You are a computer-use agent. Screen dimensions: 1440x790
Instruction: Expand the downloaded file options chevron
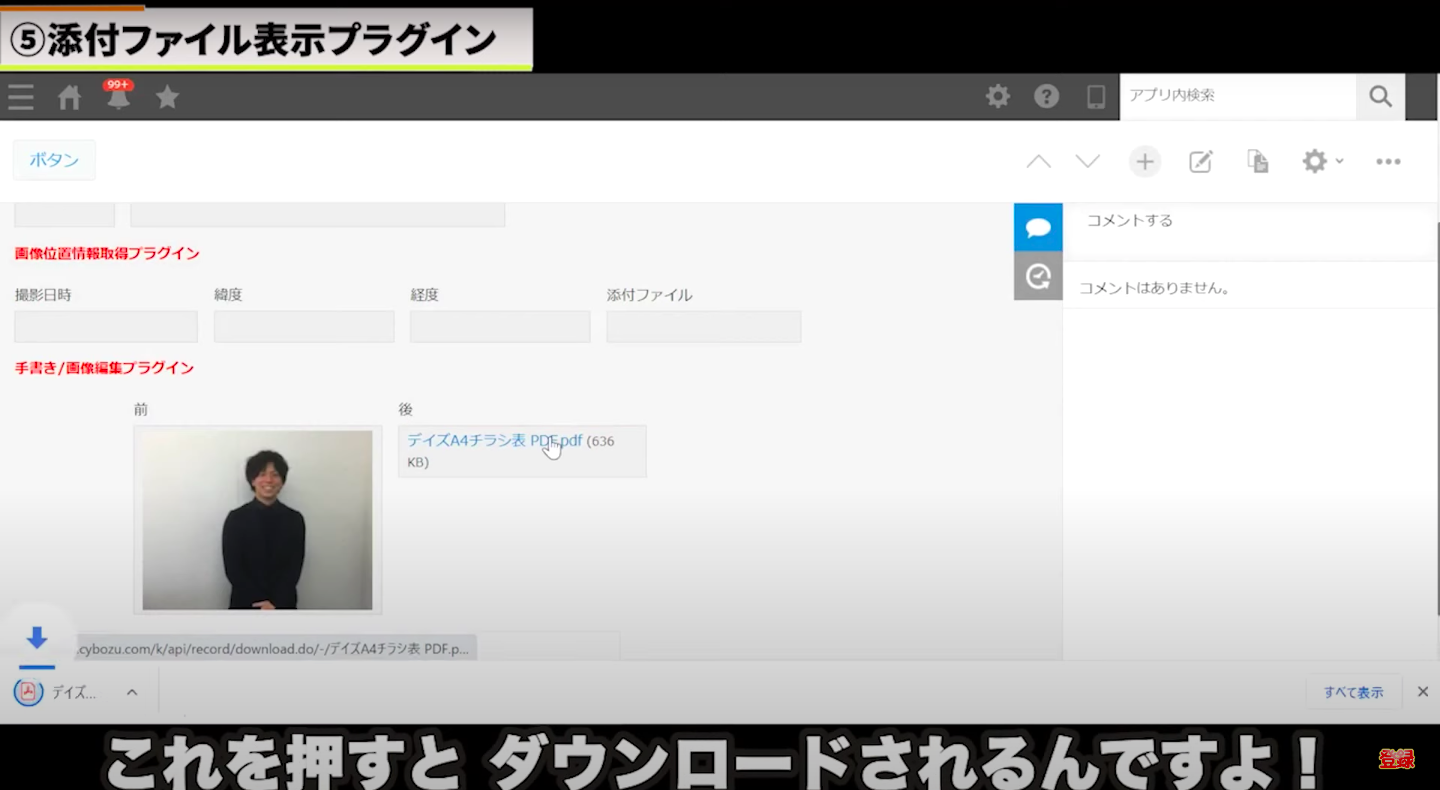click(132, 692)
